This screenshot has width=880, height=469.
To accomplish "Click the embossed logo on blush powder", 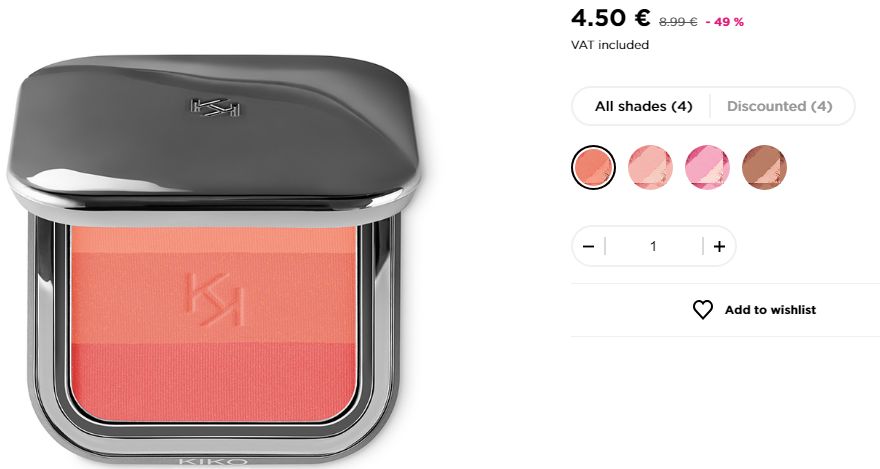I will 215,300.
